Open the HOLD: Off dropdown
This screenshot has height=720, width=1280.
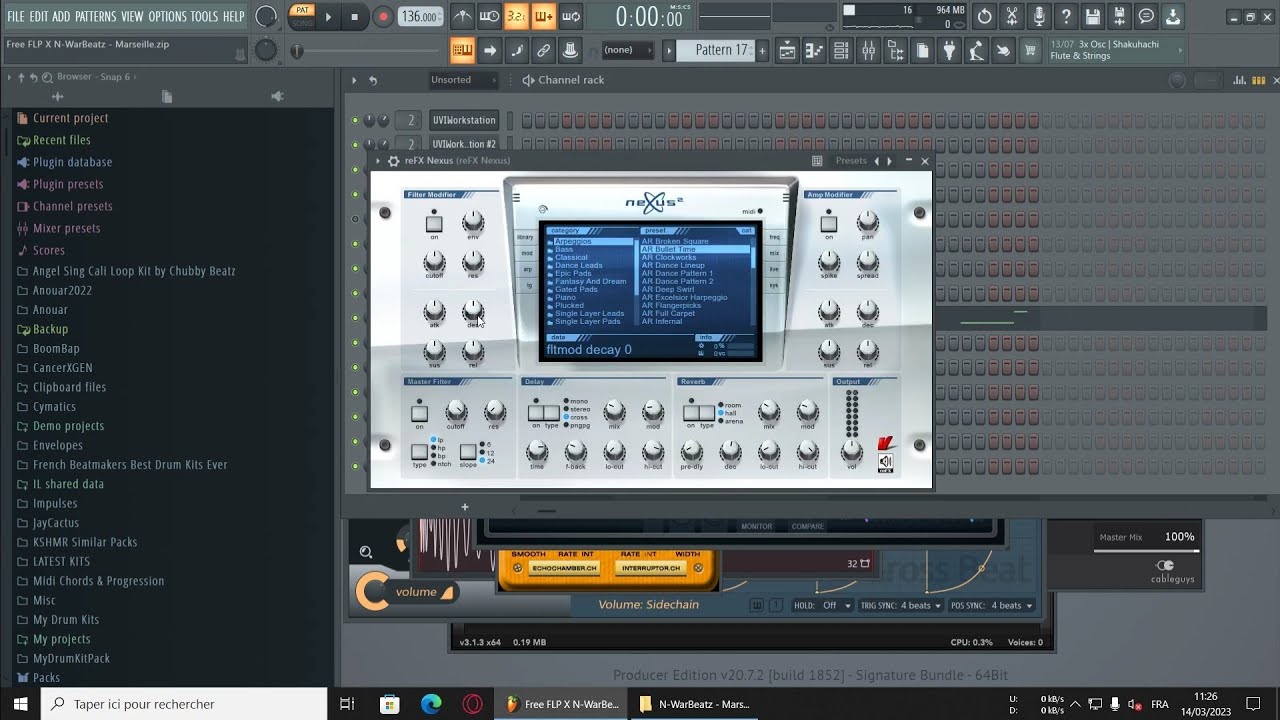coord(822,605)
